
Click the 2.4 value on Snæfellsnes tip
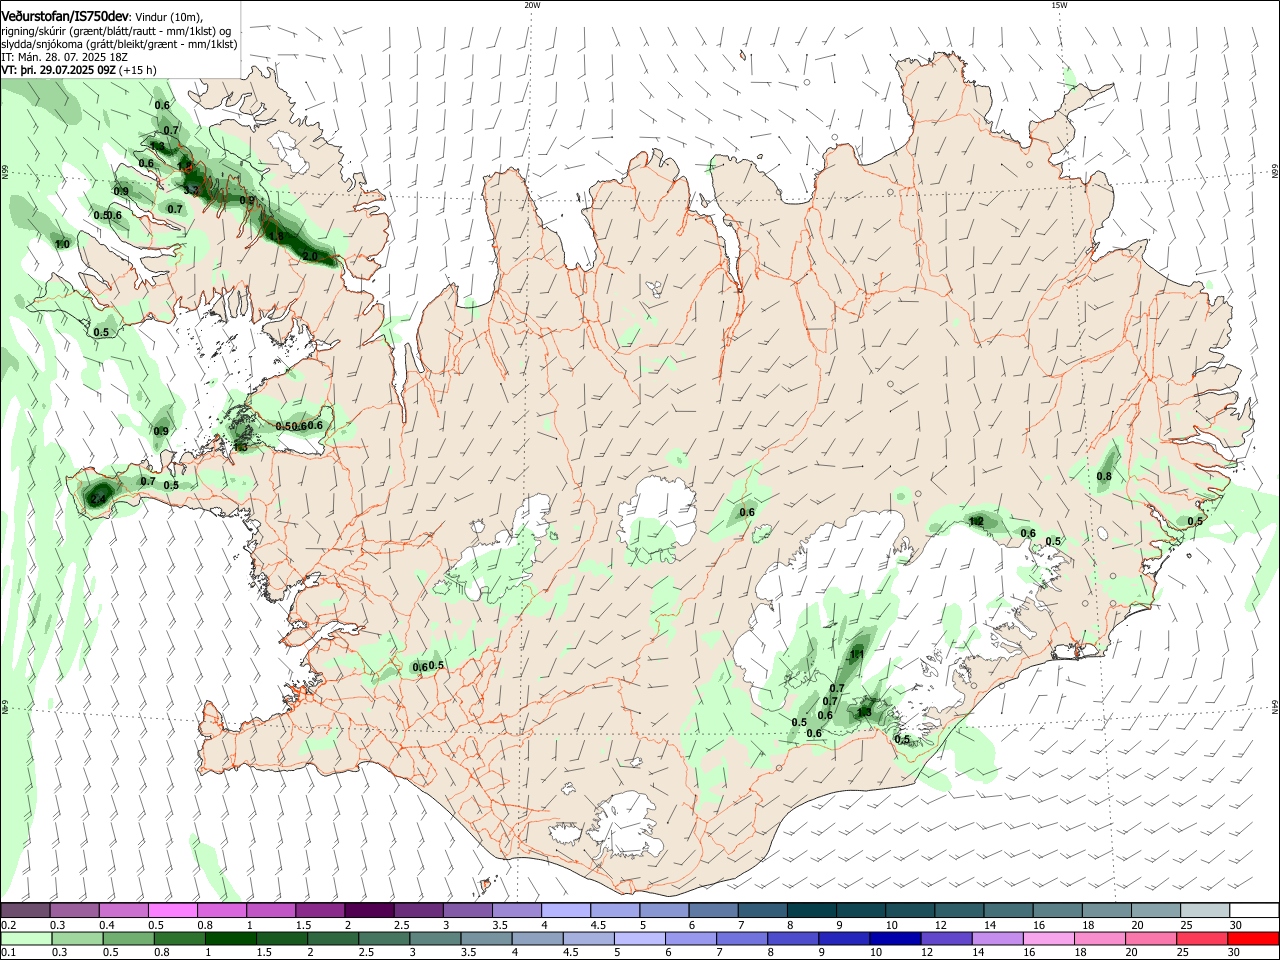tap(98, 498)
